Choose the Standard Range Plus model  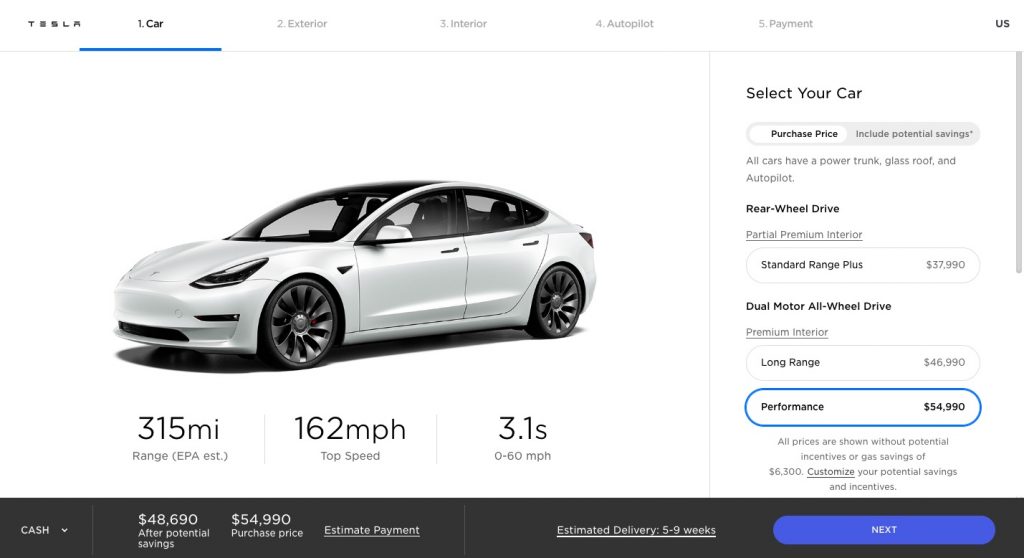click(863, 265)
